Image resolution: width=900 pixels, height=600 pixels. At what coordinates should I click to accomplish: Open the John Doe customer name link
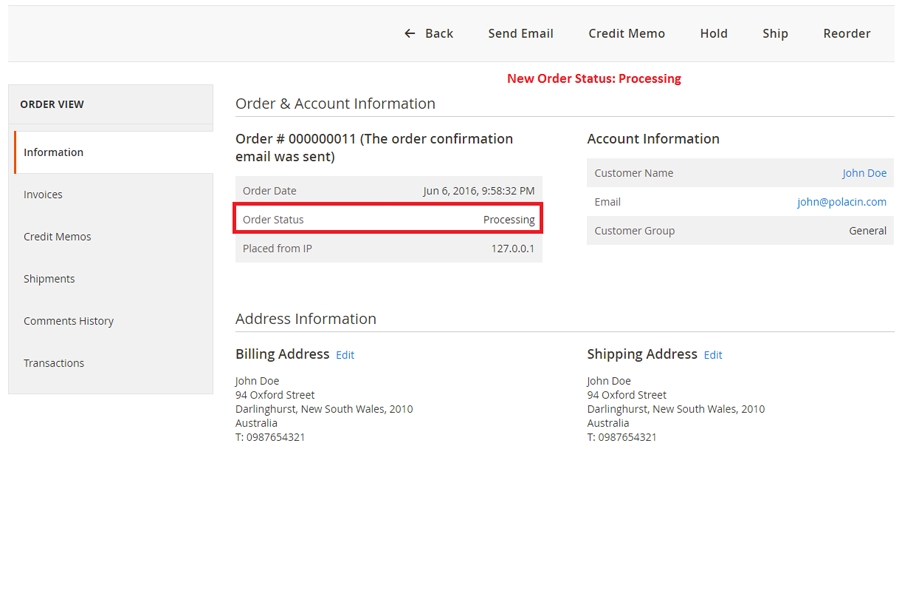pyautogui.click(x=864, y=173)
